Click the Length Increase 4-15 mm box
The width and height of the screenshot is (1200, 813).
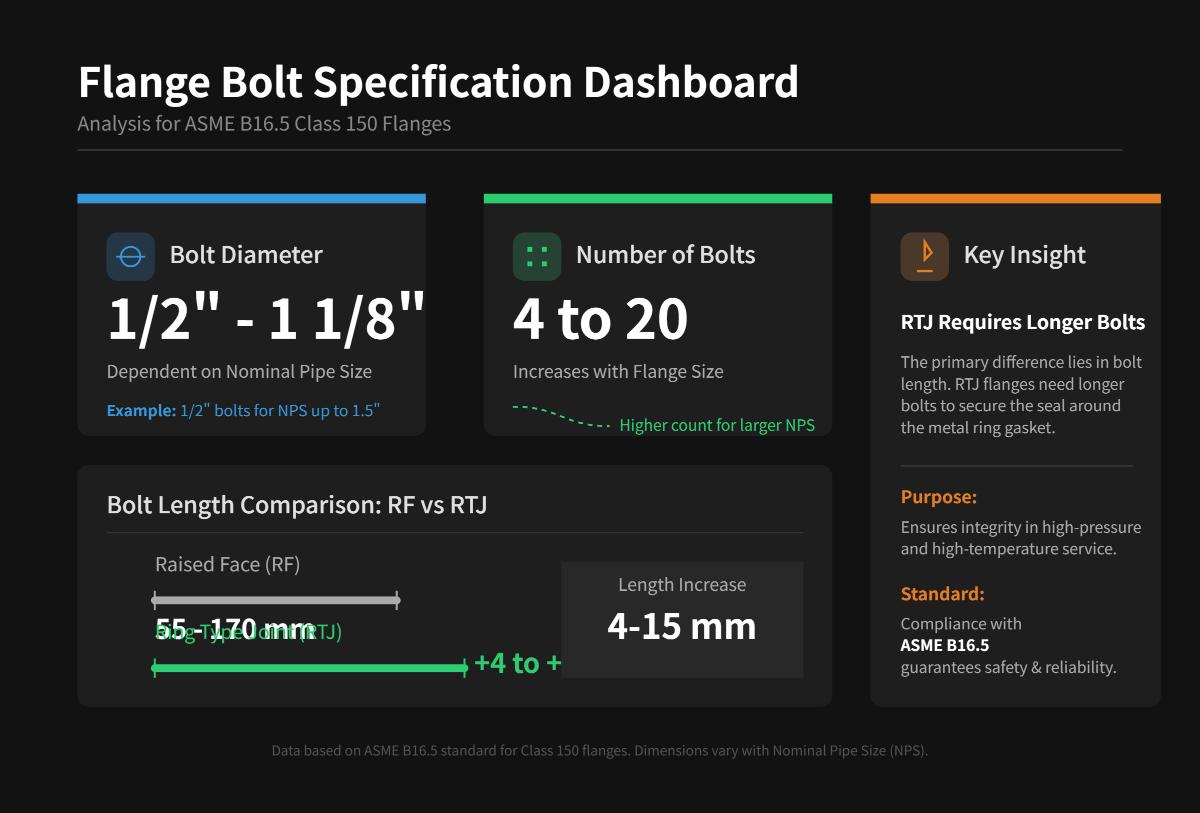click(x=682, y=619)
